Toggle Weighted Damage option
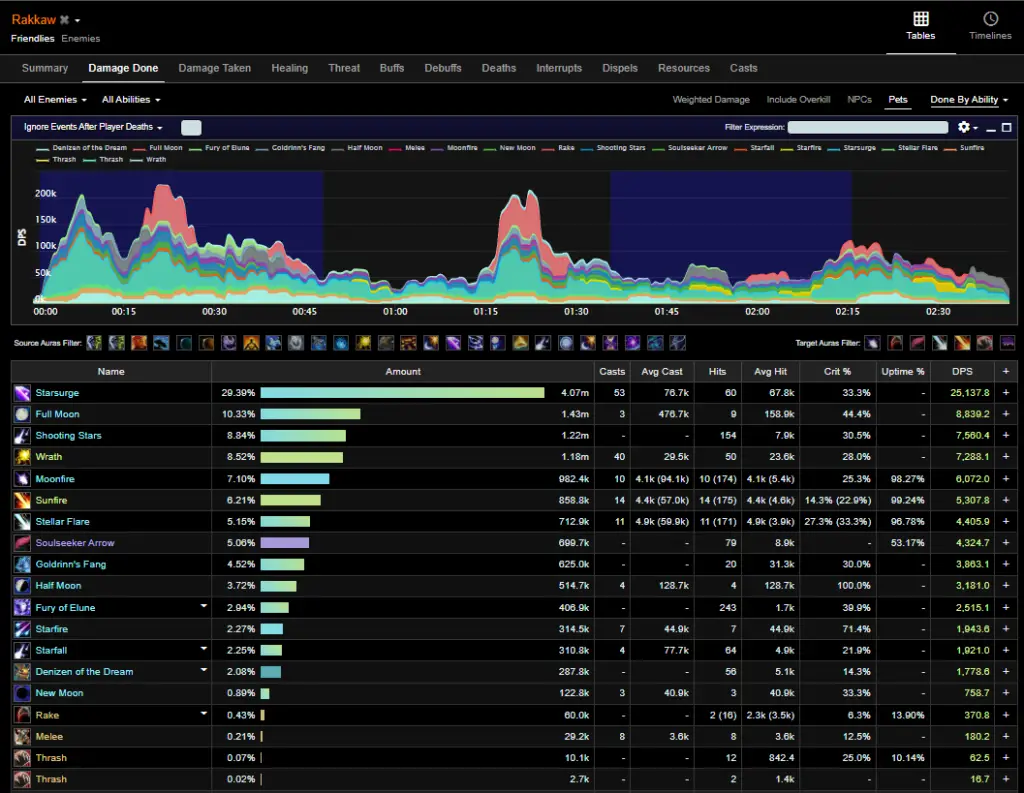The image size is (1024, 793). tap(711, 99)
